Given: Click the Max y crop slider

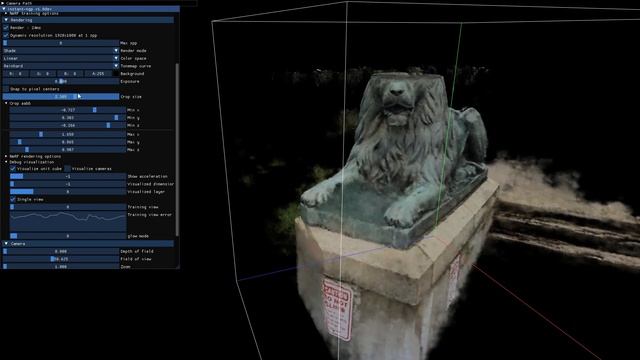Looking at the screenshot, I should tap(68, 142).
